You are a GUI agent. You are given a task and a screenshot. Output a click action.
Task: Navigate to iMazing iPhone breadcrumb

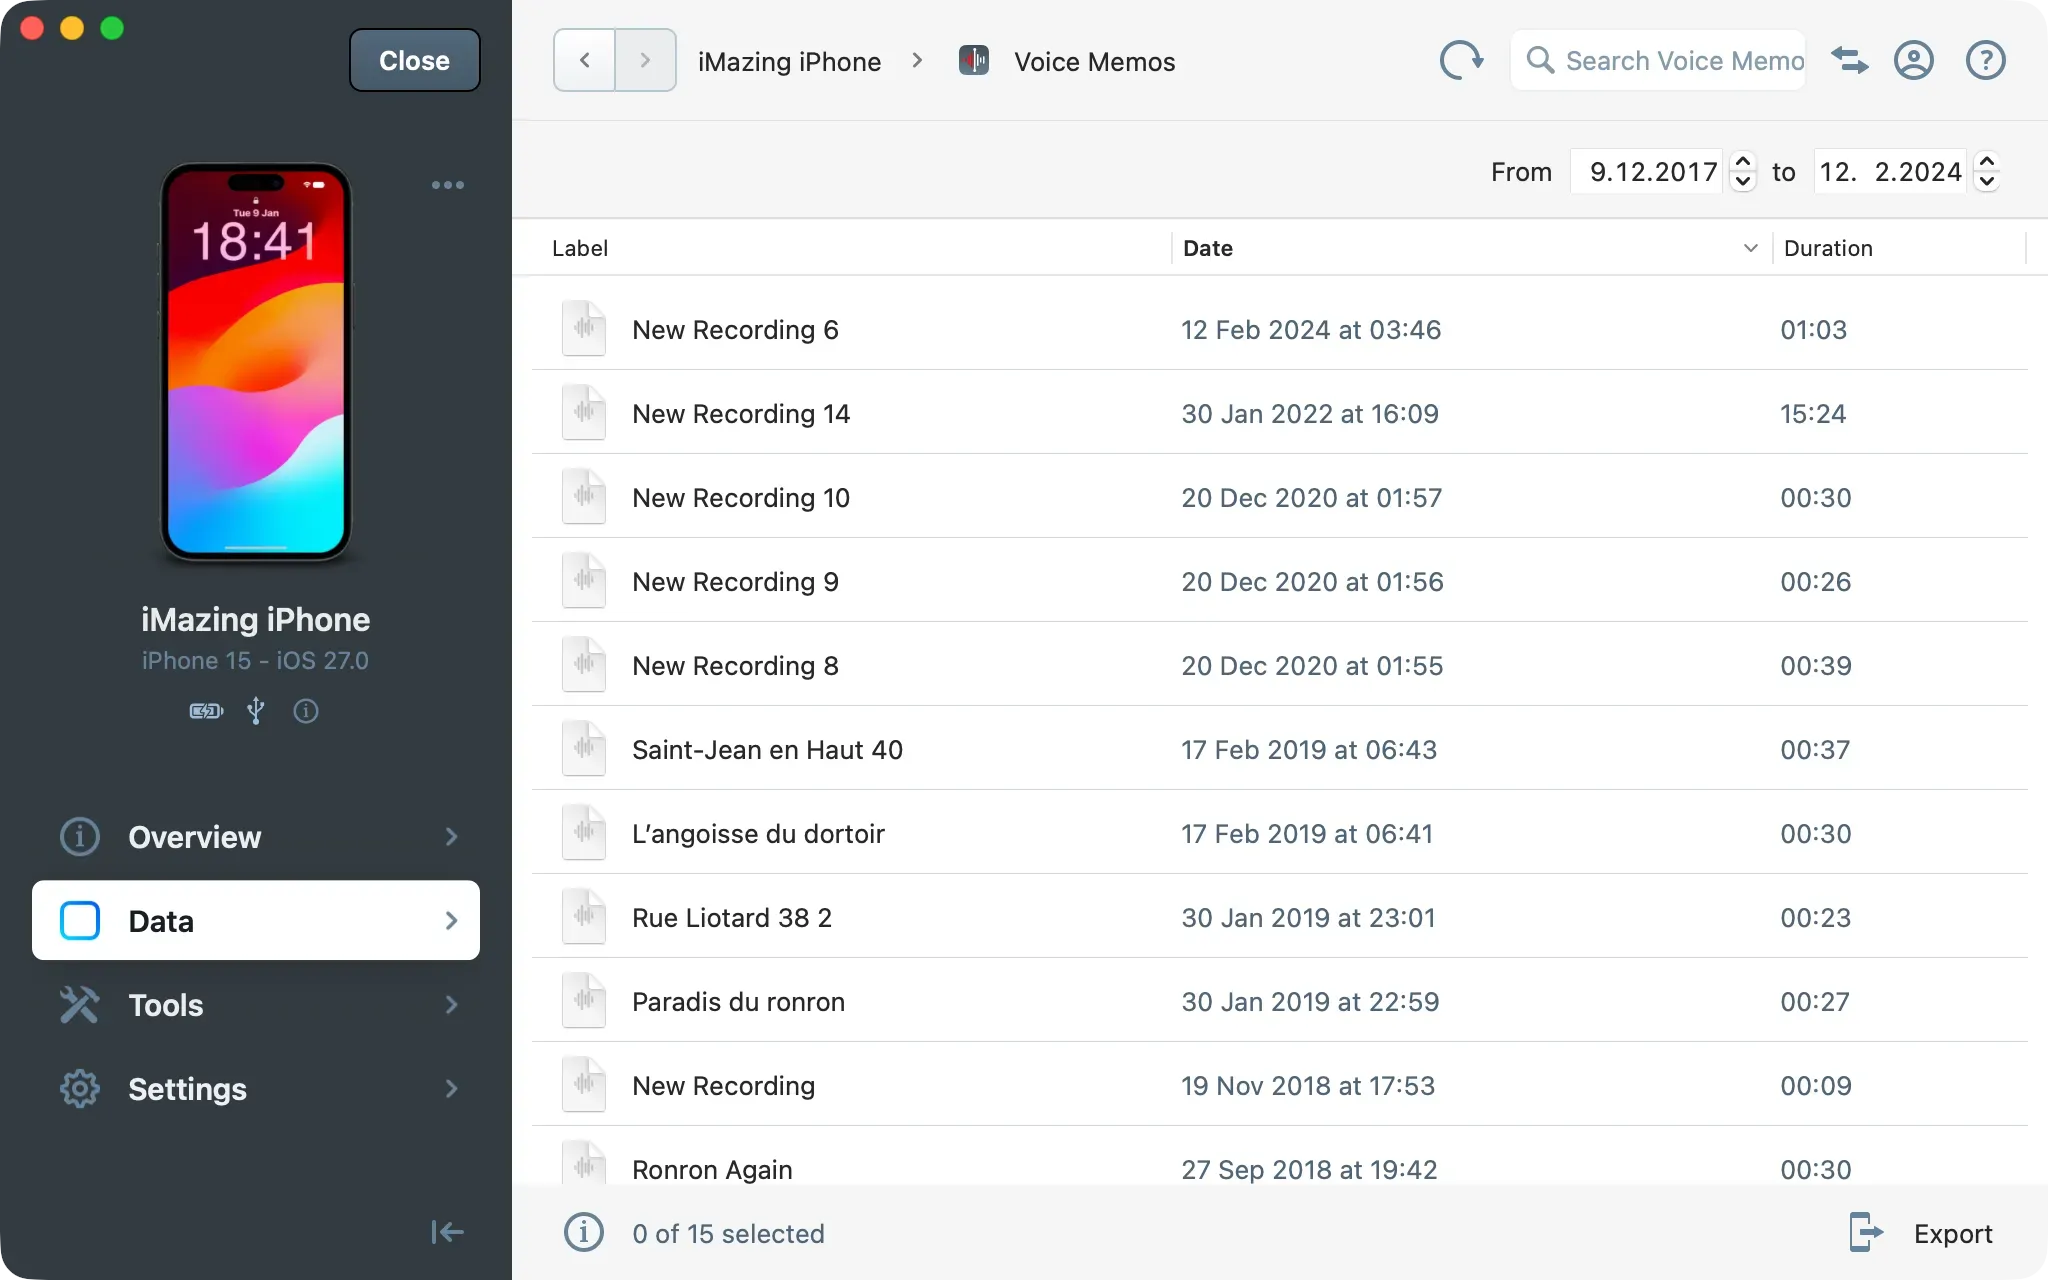click(789, 62)
